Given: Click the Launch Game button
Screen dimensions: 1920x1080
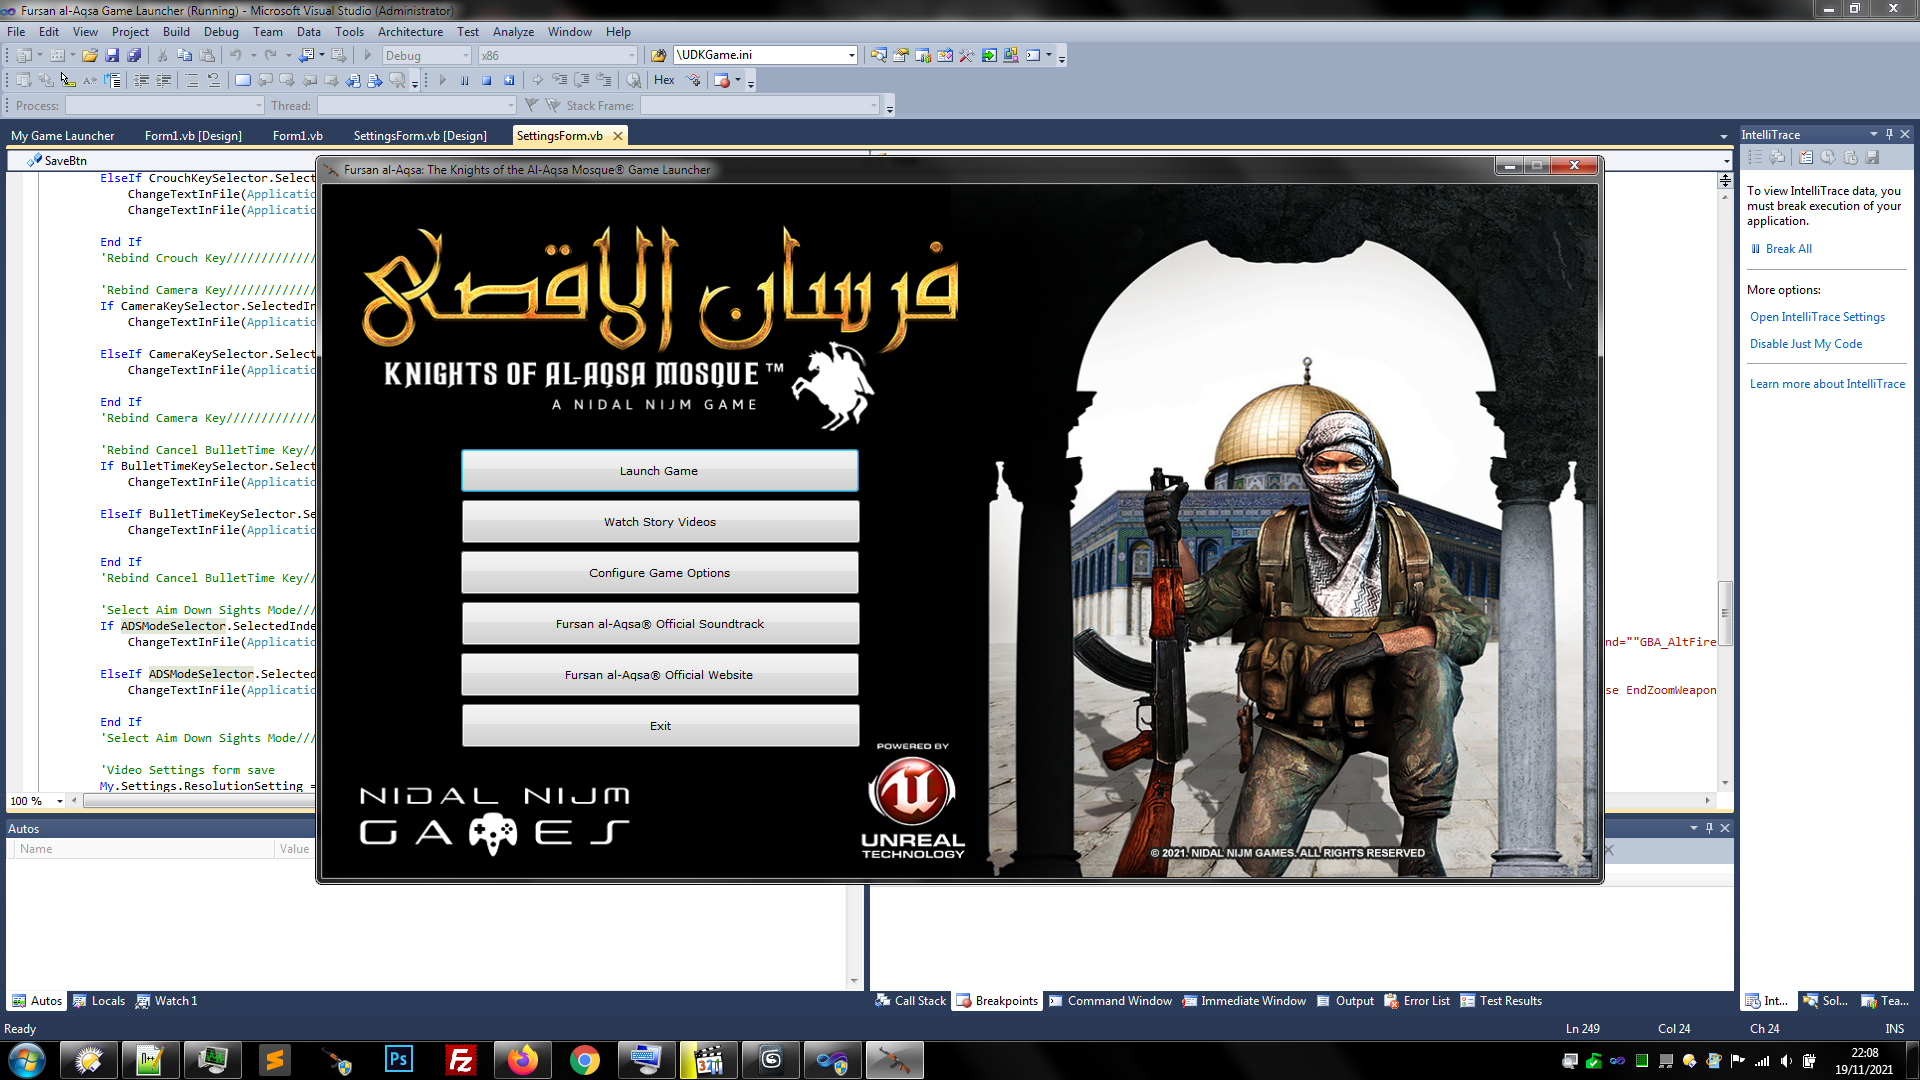Looking at the screenshot, I should click(x=659, y=471).
